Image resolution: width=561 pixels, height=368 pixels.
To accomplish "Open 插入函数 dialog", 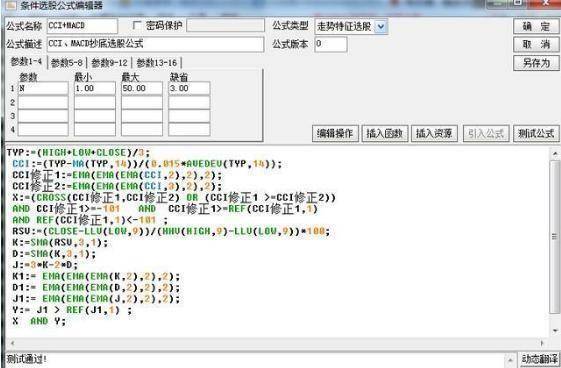I will [385, 134].
